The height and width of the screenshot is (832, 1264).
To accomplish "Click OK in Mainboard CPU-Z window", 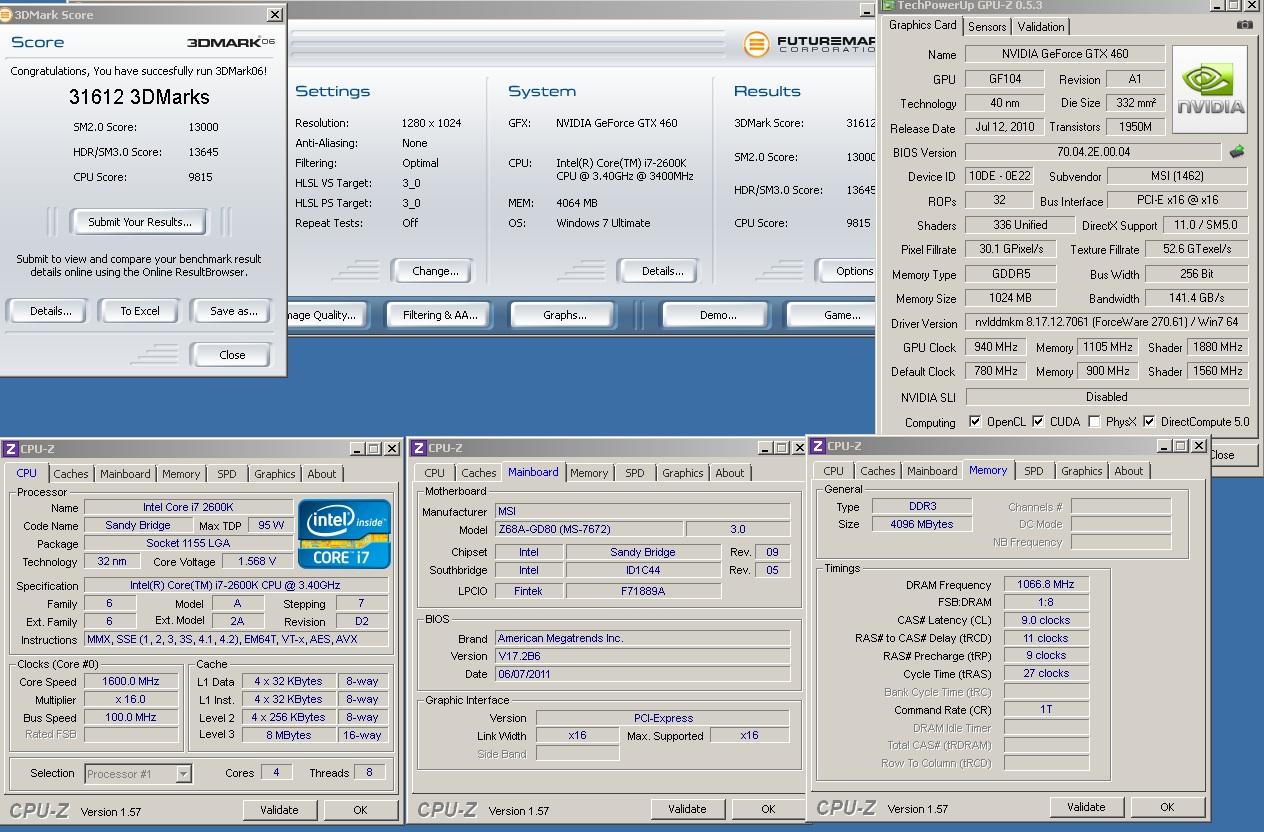I will [x=768, y=809].
